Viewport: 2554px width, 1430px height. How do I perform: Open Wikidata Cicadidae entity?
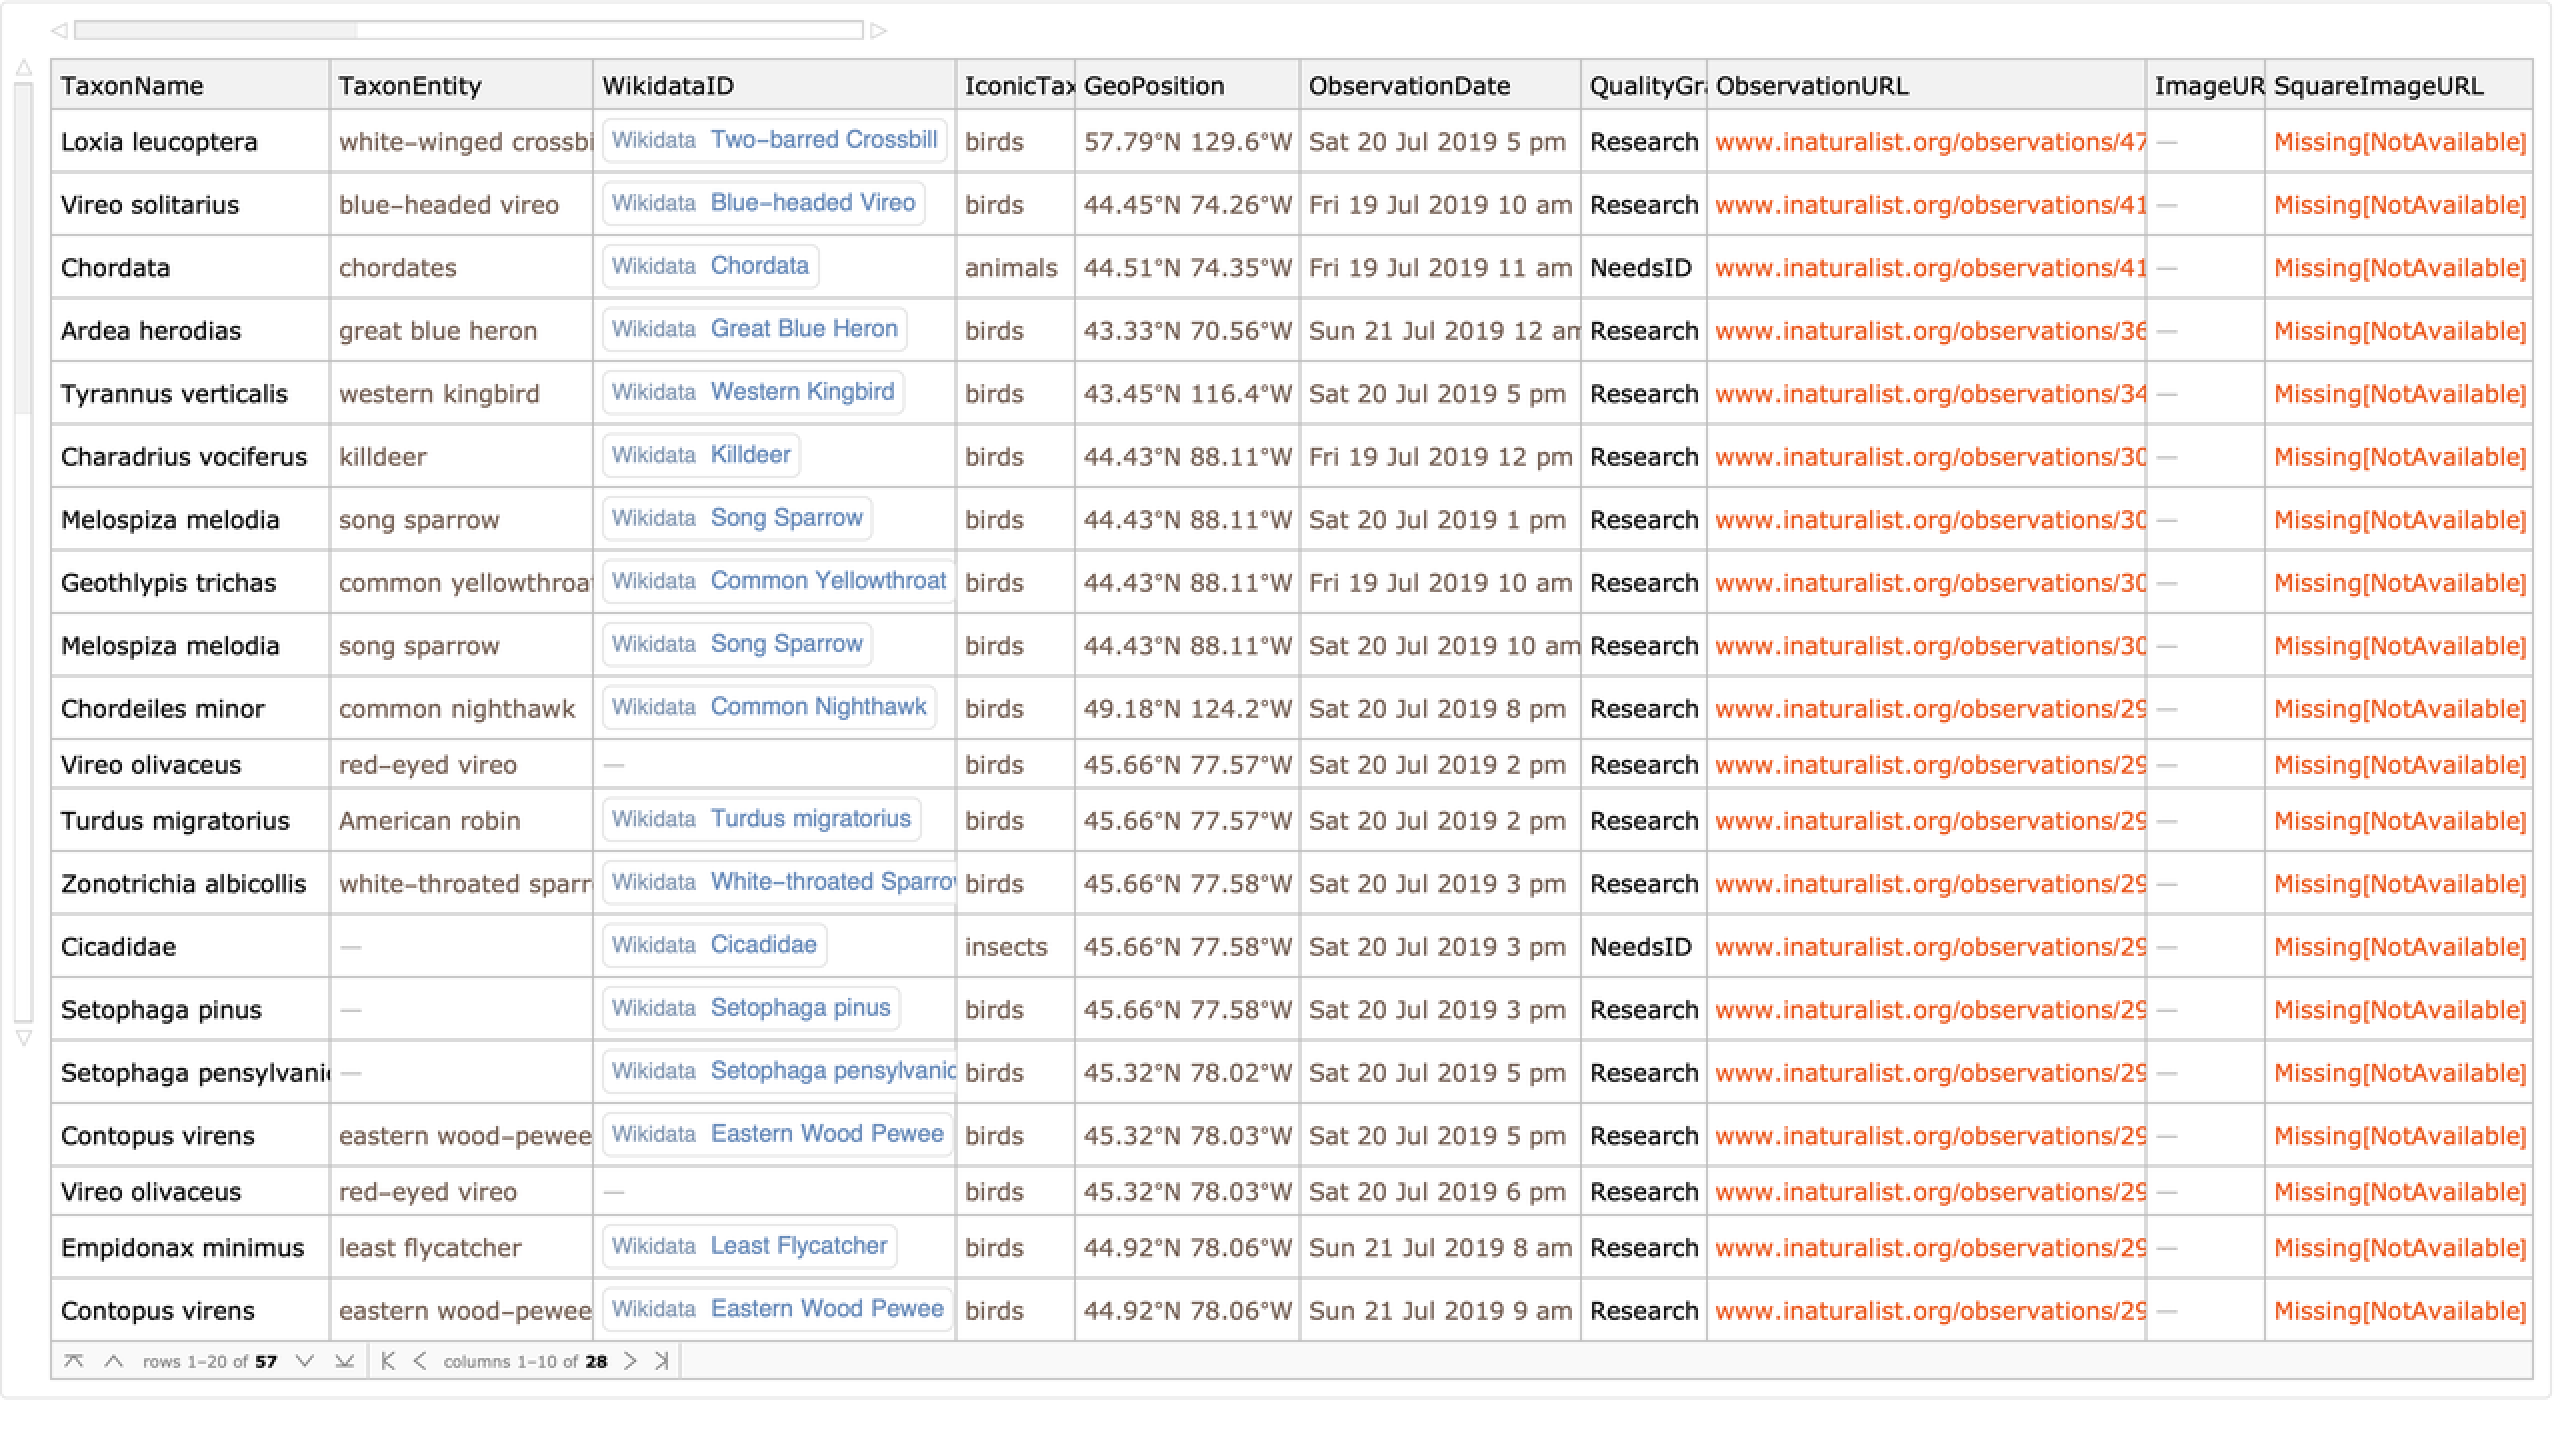coord(714,945)
